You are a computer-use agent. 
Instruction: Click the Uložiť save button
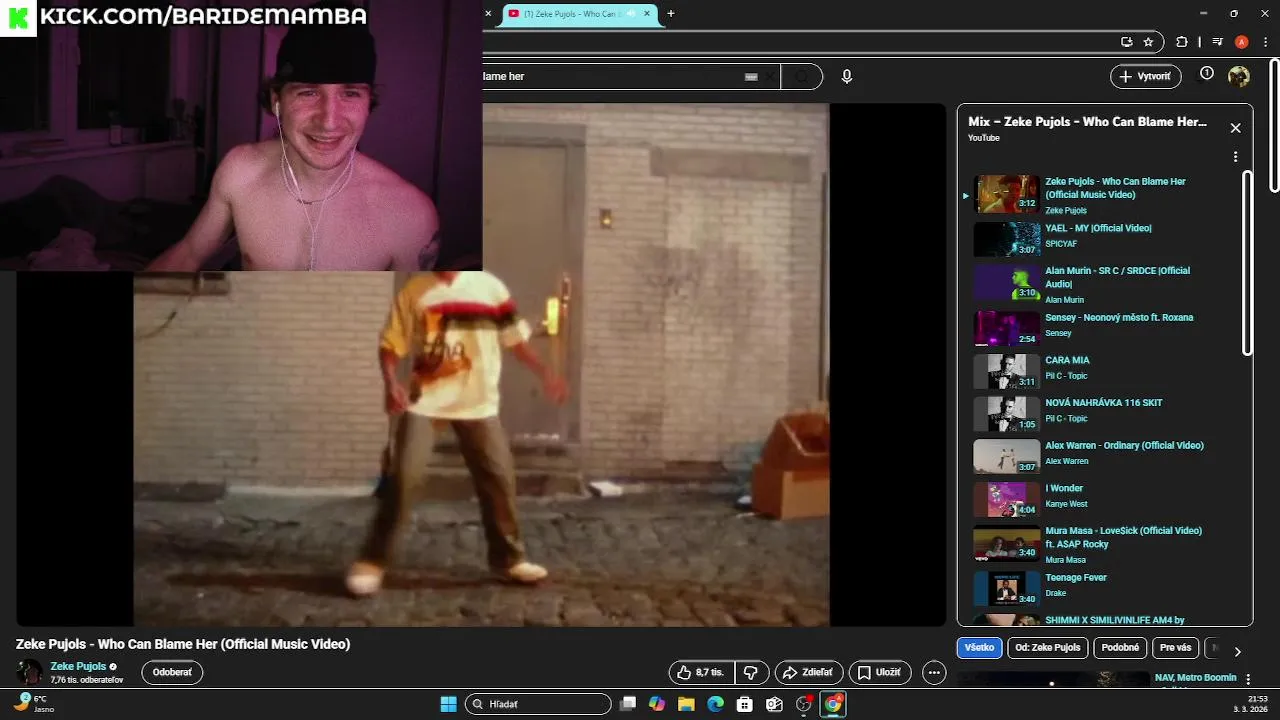point(879,673)
